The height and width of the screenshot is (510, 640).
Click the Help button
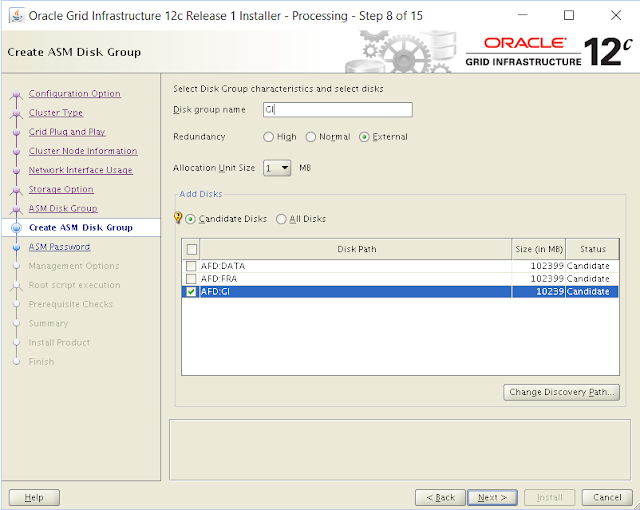tap(34, 497)
